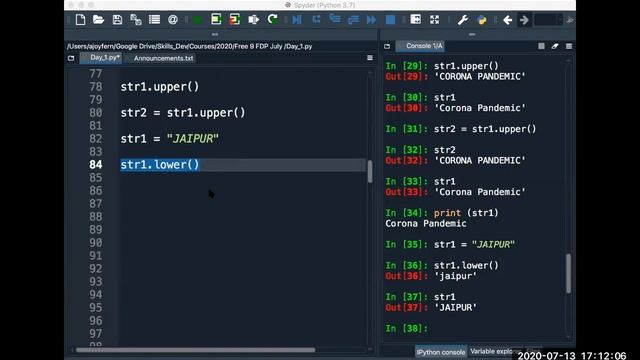Screen dimensions: 640x360
Task: Open Preferences with the wrench icon
Action: (x=462, y=20)
